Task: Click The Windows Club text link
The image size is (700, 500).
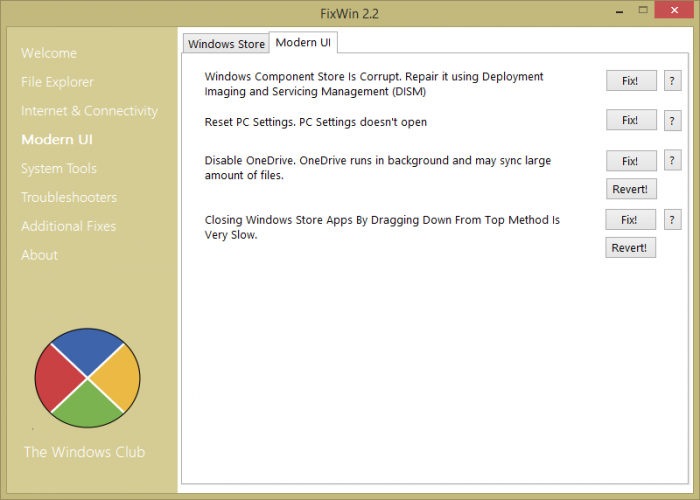Action: pyautogui.click(x=84, y=452)
